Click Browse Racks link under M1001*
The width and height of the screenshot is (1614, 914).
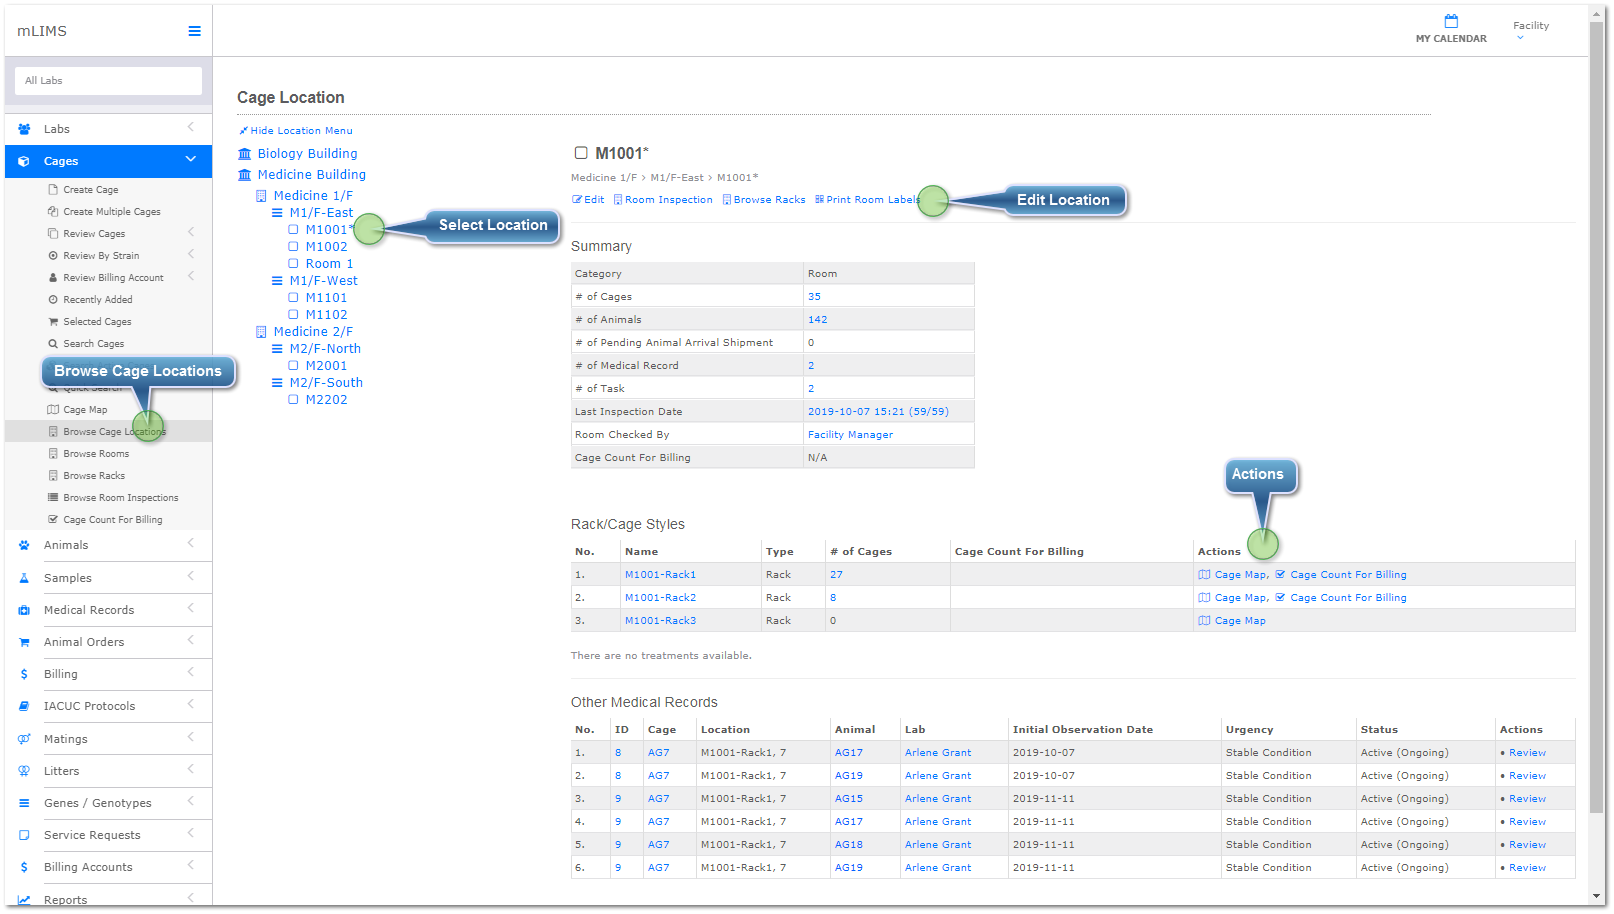[x=764, y=200]
